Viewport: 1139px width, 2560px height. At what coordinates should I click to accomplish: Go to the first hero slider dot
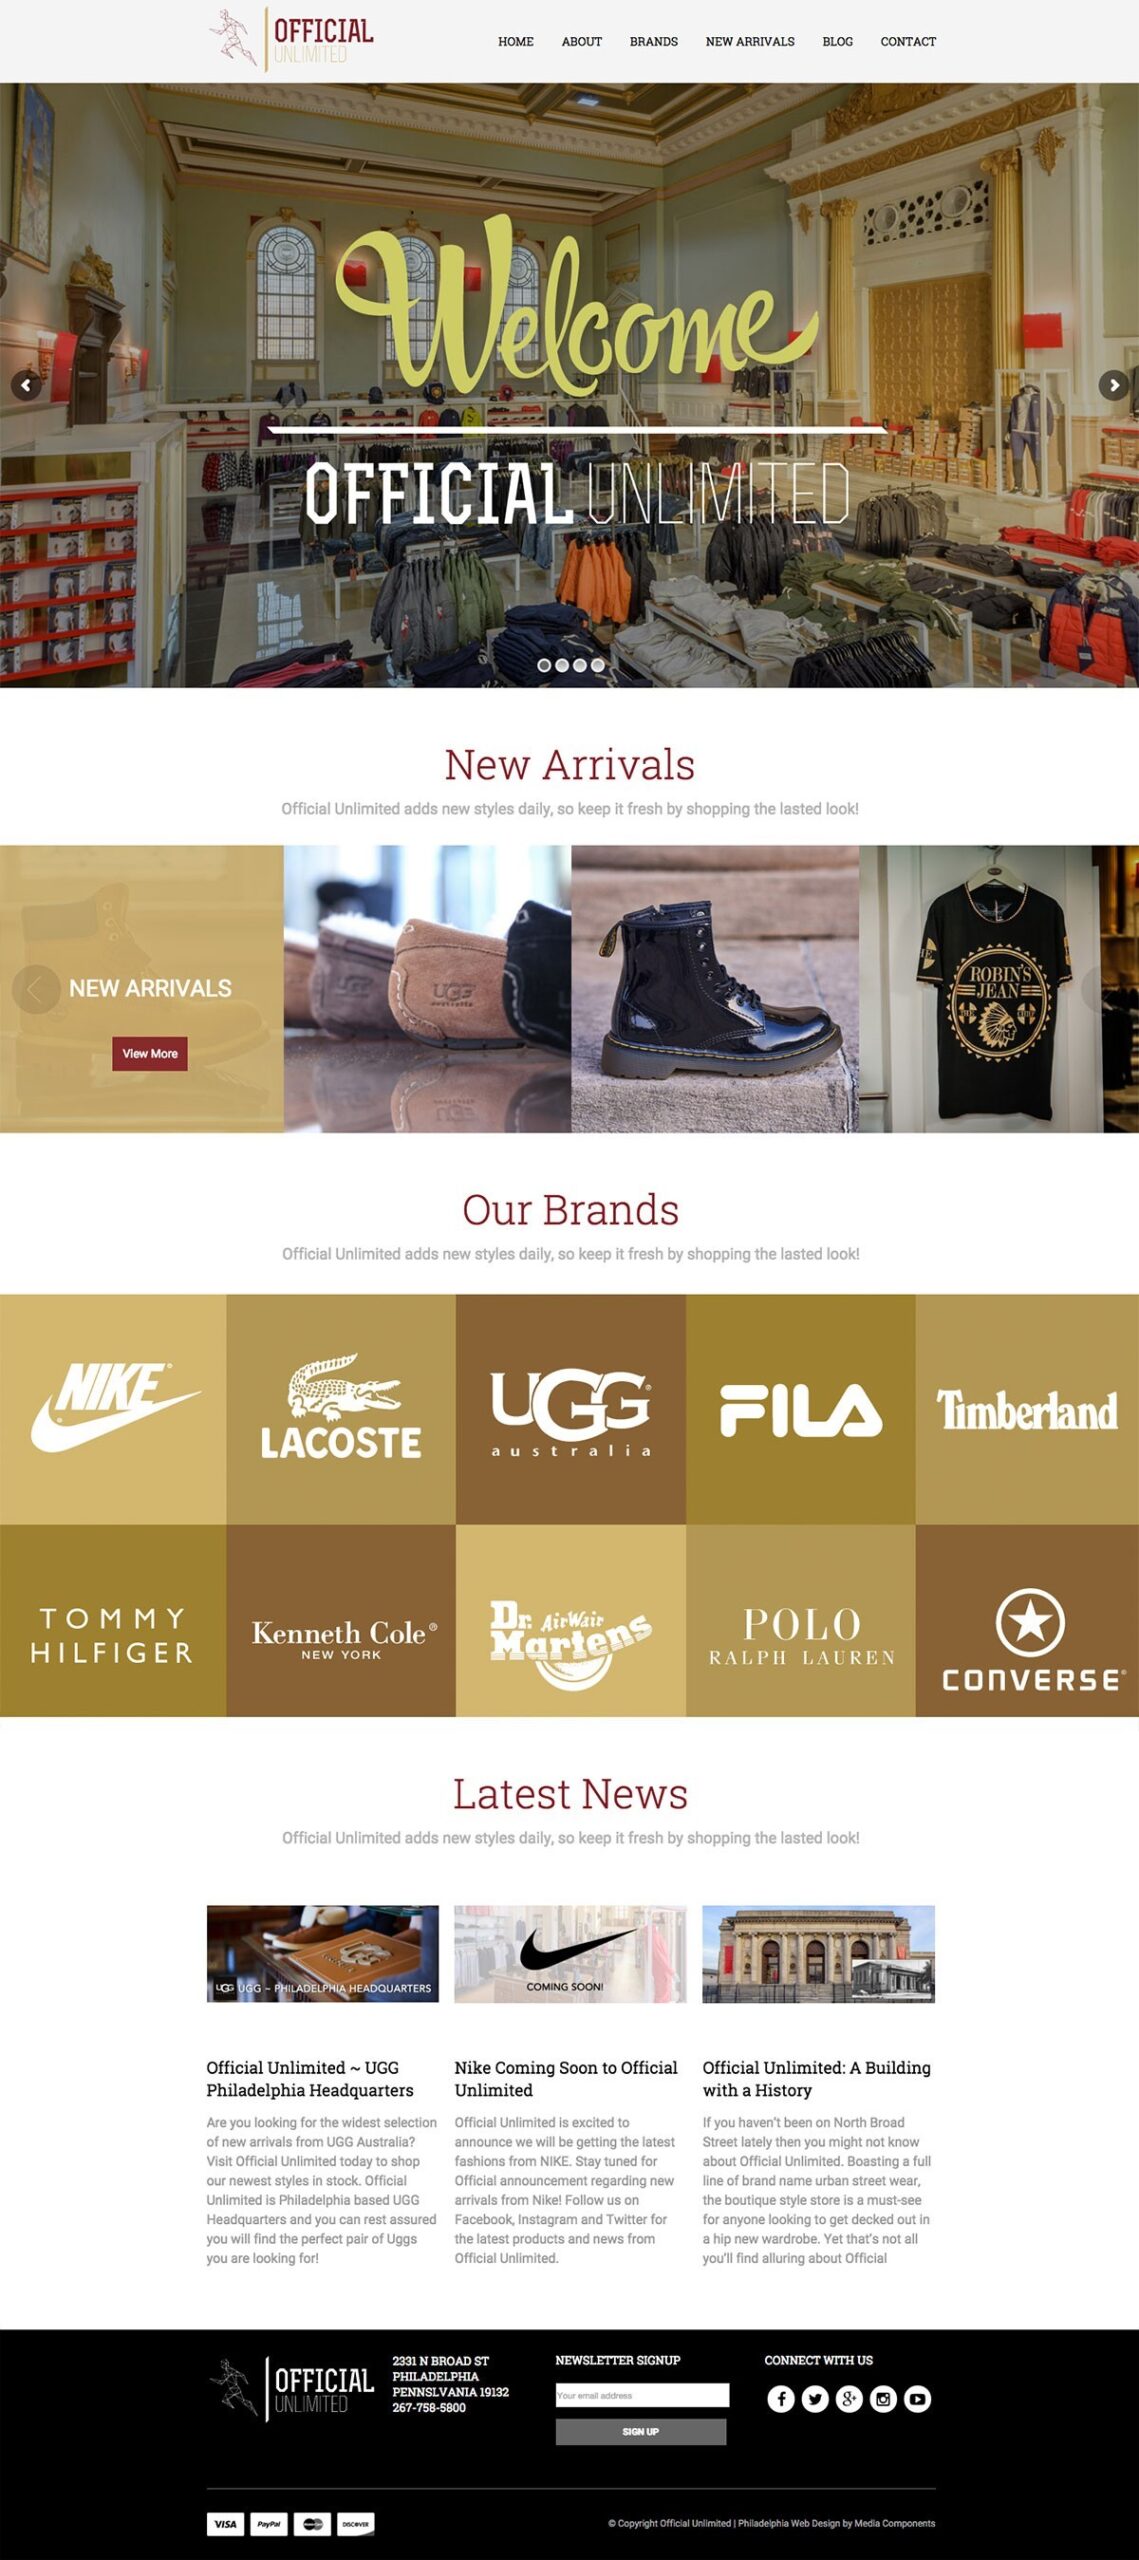click(x=544, y=665)
